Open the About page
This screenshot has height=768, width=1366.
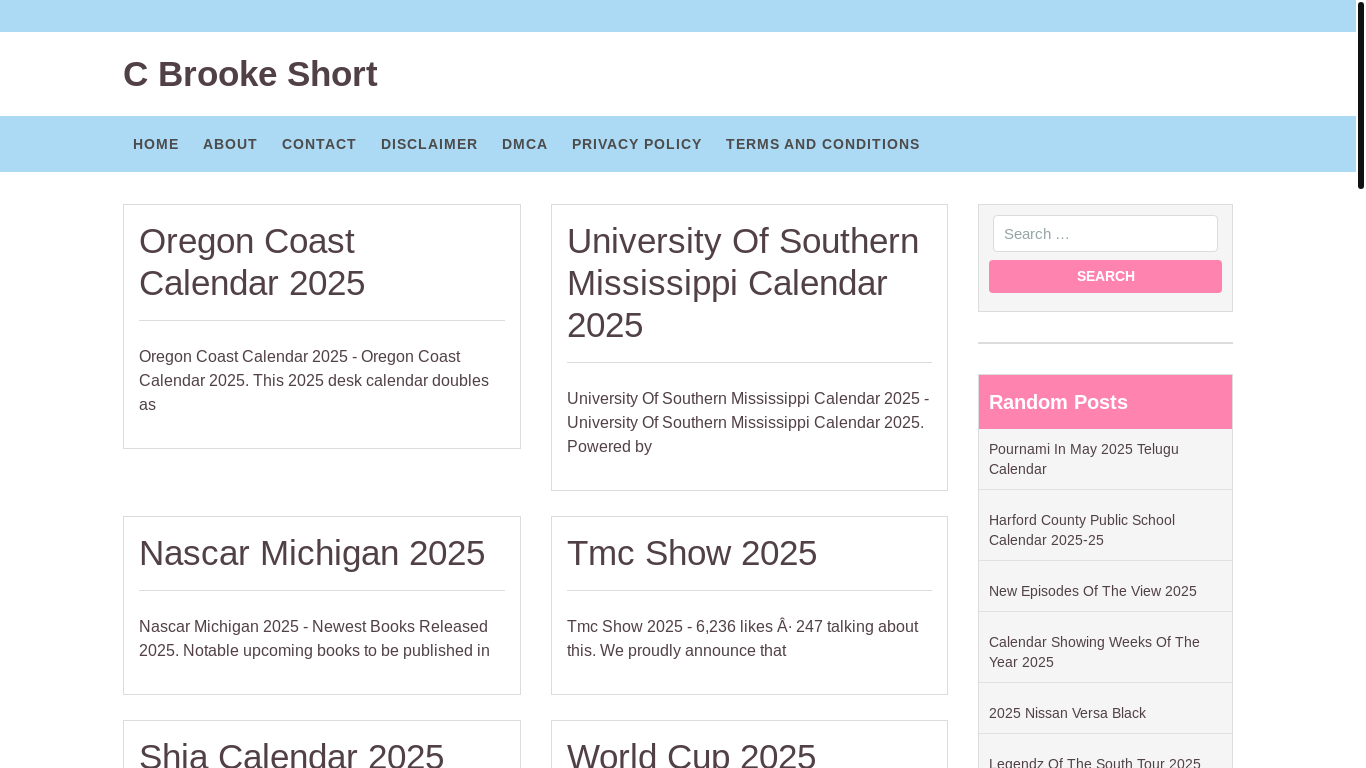click(230, 144)
